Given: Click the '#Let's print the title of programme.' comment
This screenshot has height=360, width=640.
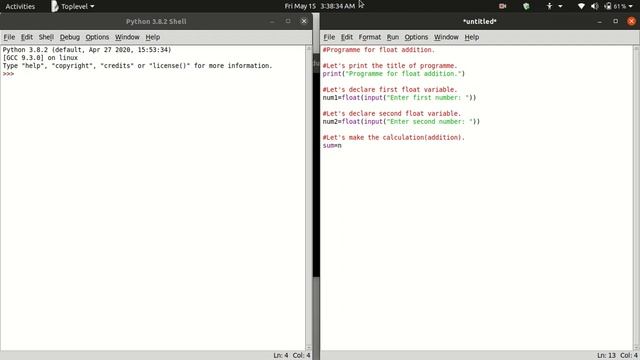Looking at the screenshot, I should click(390, 66).
